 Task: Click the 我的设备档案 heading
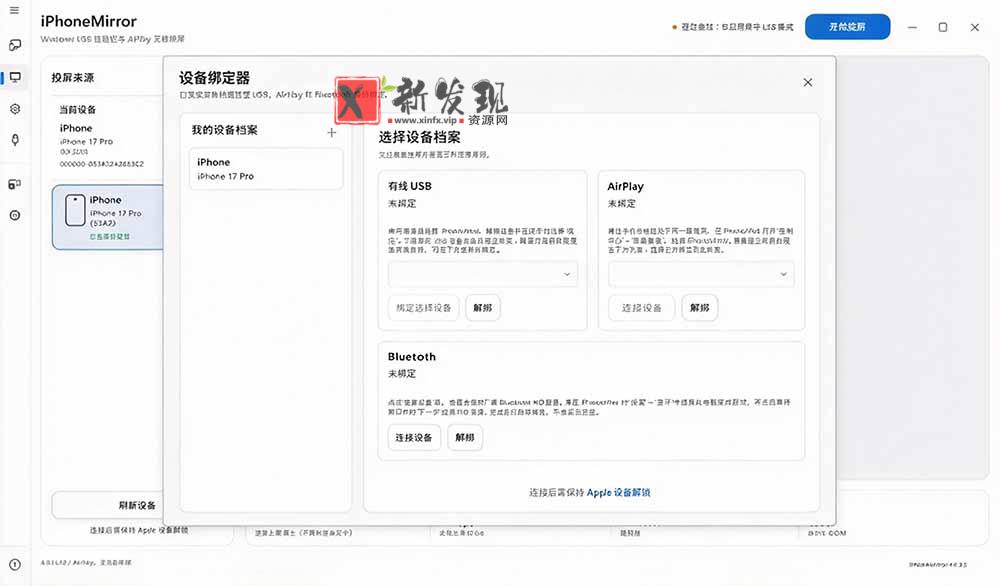tap(224, 130)
